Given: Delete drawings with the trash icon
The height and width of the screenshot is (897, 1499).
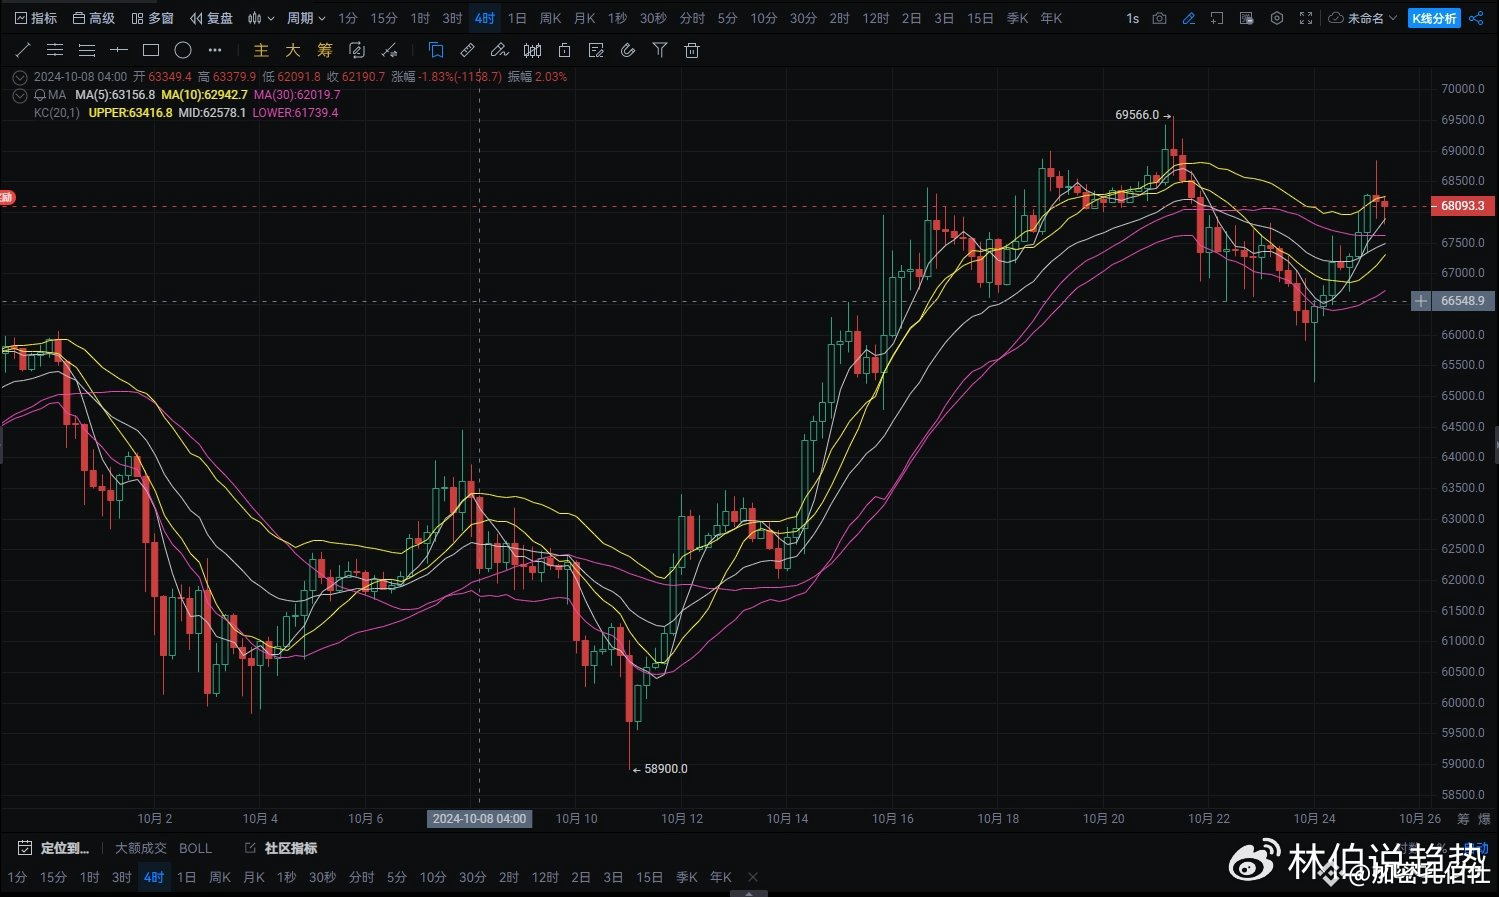Looking at the screenshot, I should click(692, 50).
